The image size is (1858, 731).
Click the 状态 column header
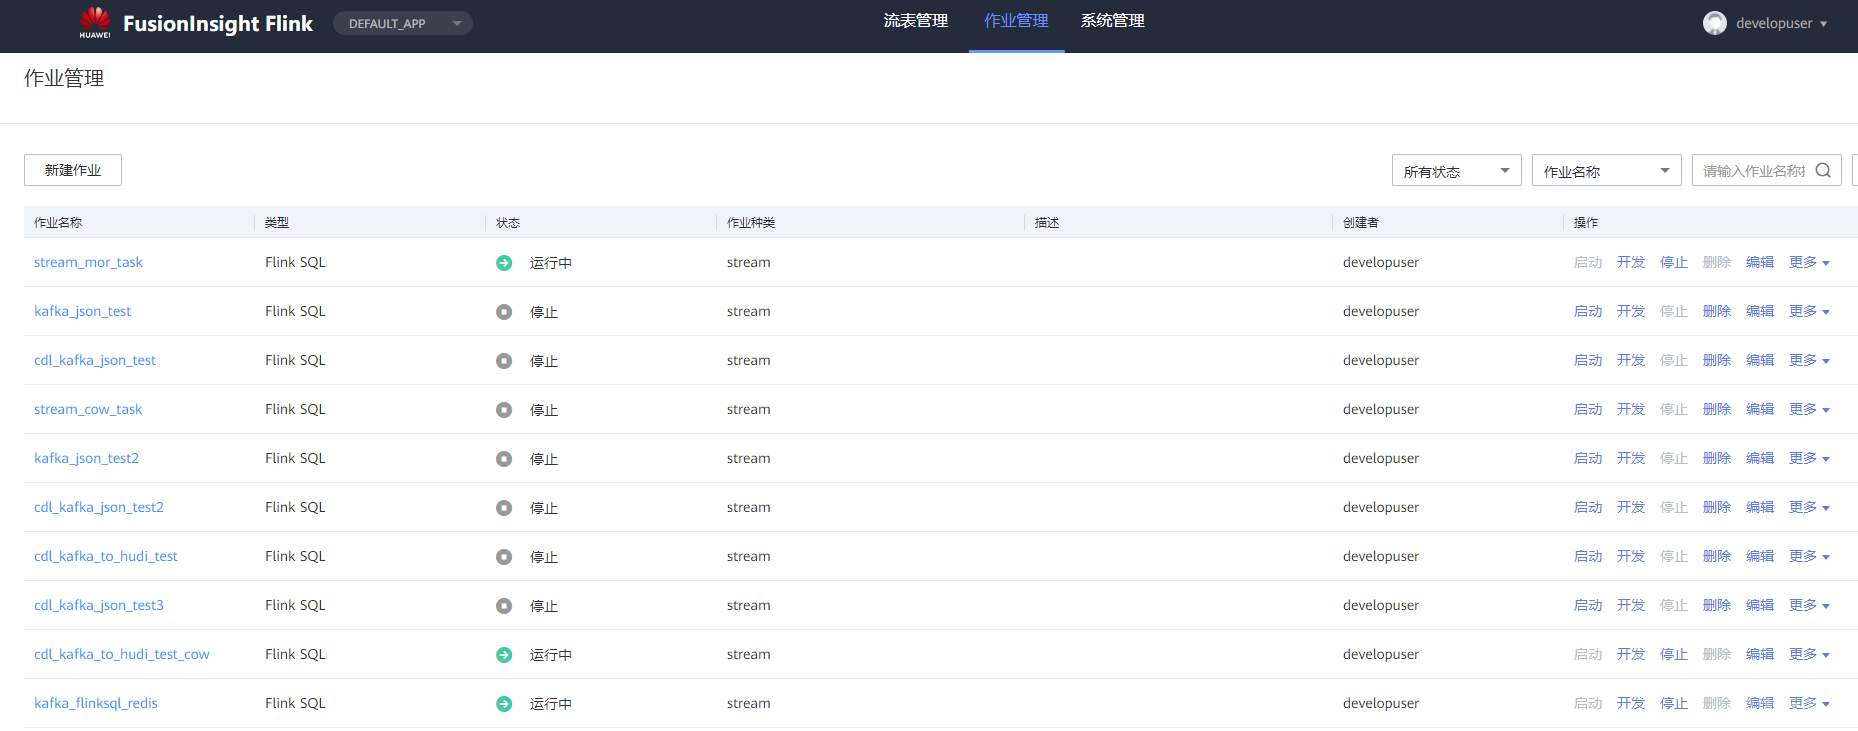tap(508, 222)
